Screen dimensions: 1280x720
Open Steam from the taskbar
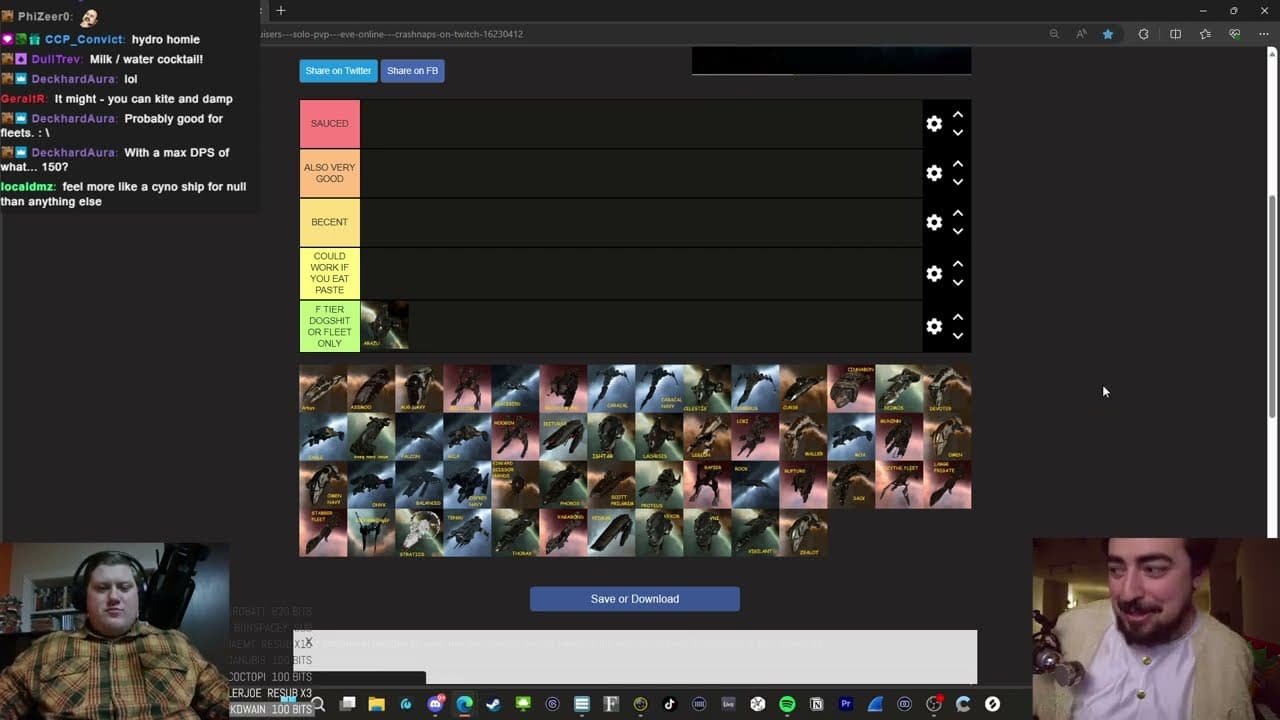[493, 704]
